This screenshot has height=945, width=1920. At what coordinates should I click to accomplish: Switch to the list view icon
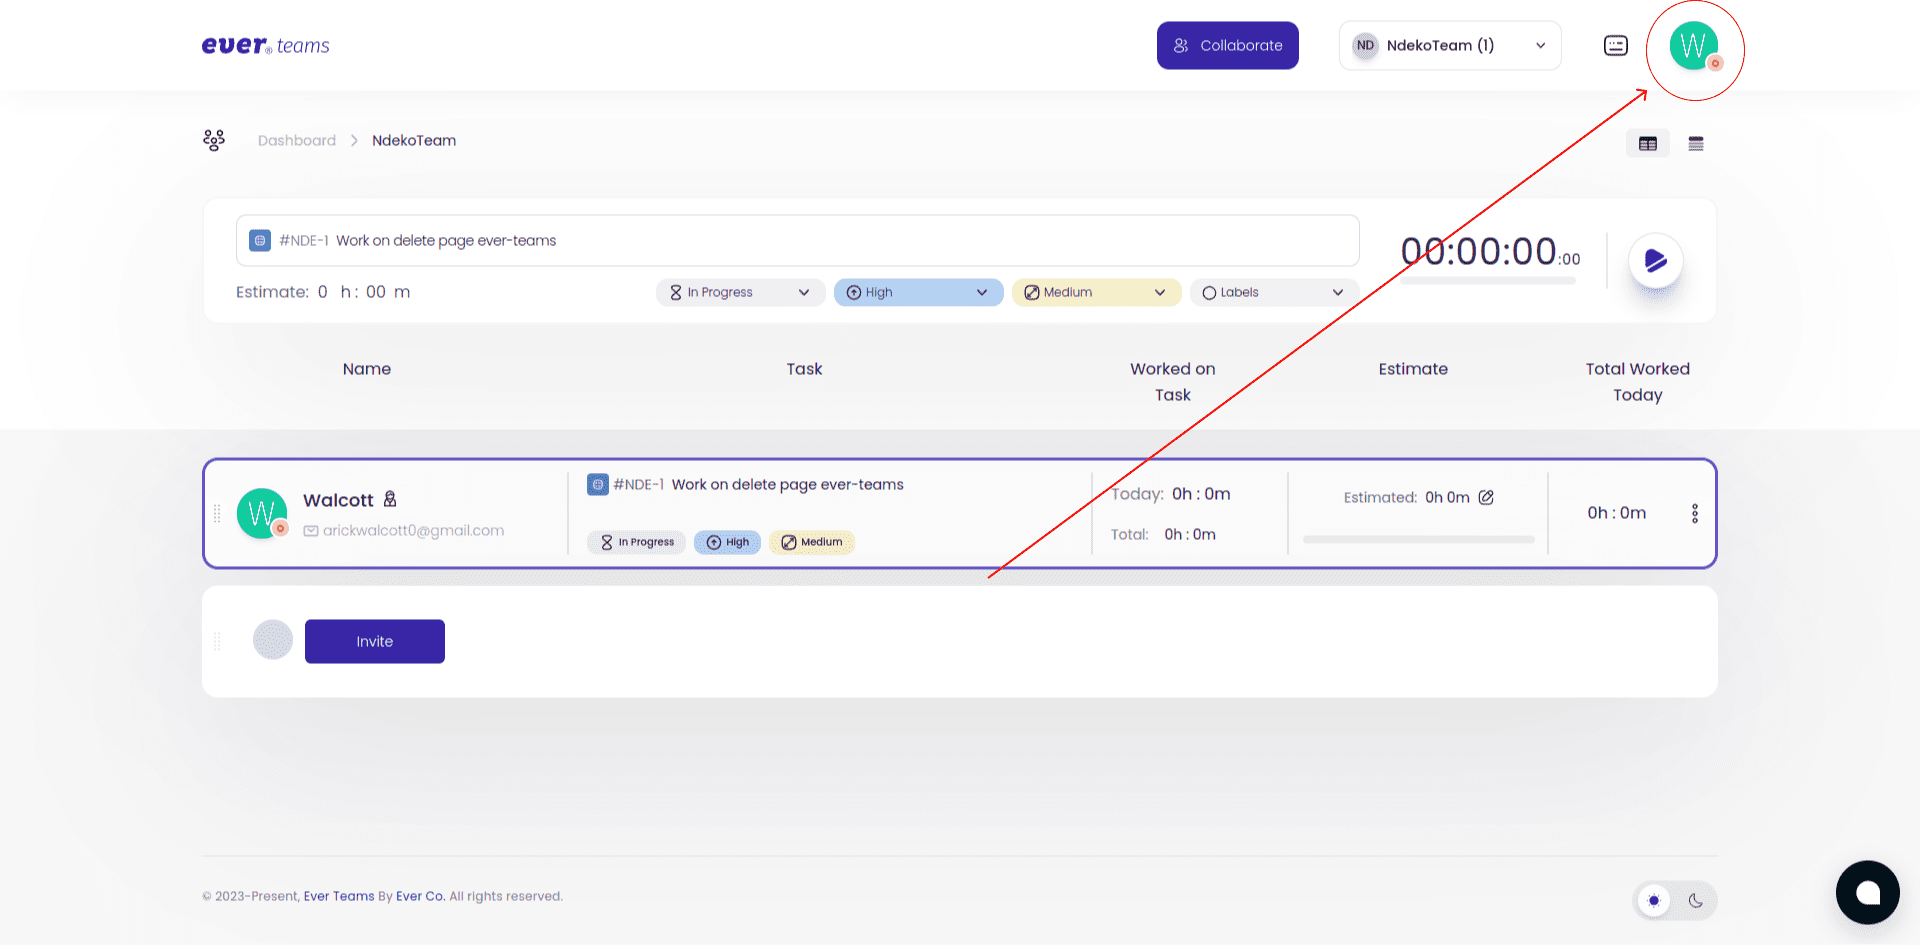coord(1696,143)
